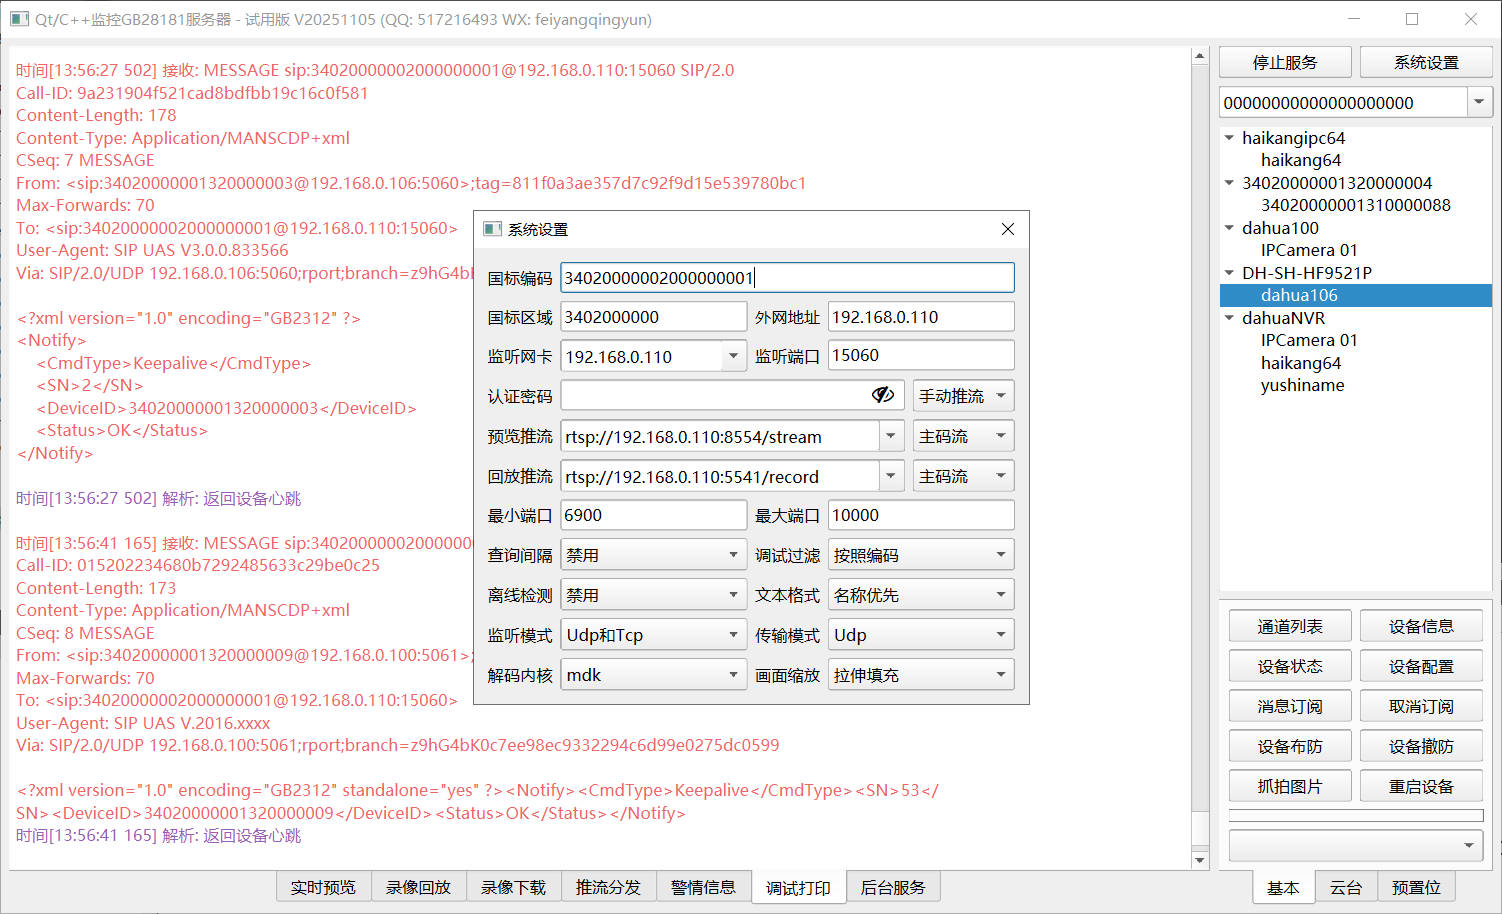This screenshot has width=1502, height=914.
Task: Open the 预览推流 address dropdown arrow
Action: pyautogui.click(x=890, y=436)
